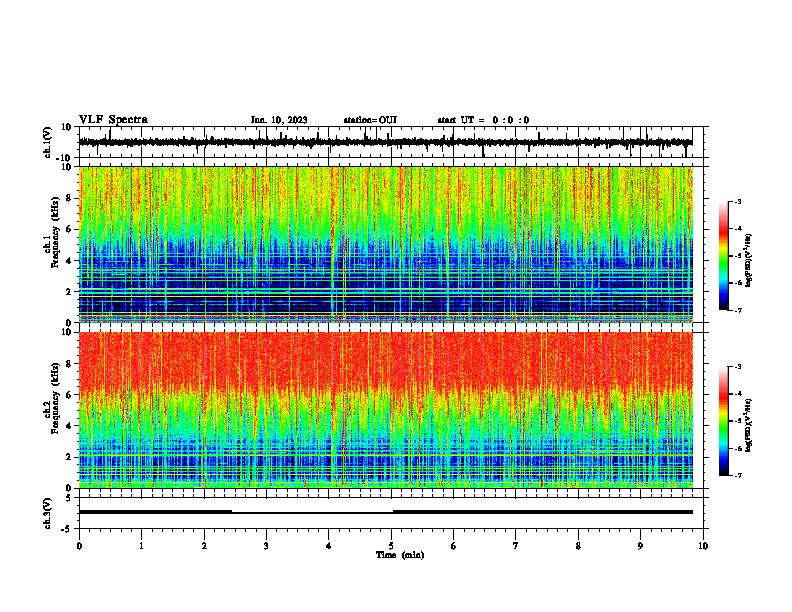This screenshot has width=792, height=612.
Task: Click the thick black ch.3 signal trace
Action: click(385, 512)
